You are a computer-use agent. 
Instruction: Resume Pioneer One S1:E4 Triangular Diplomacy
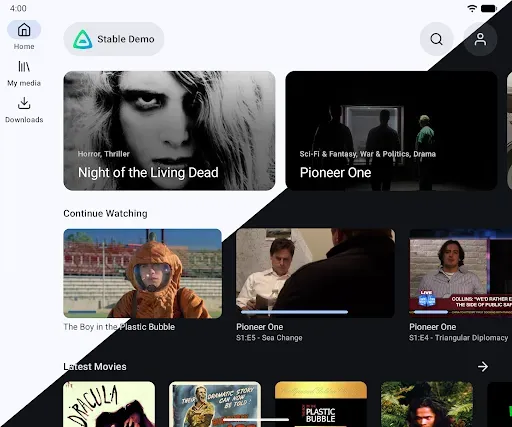tap(461, 273)
